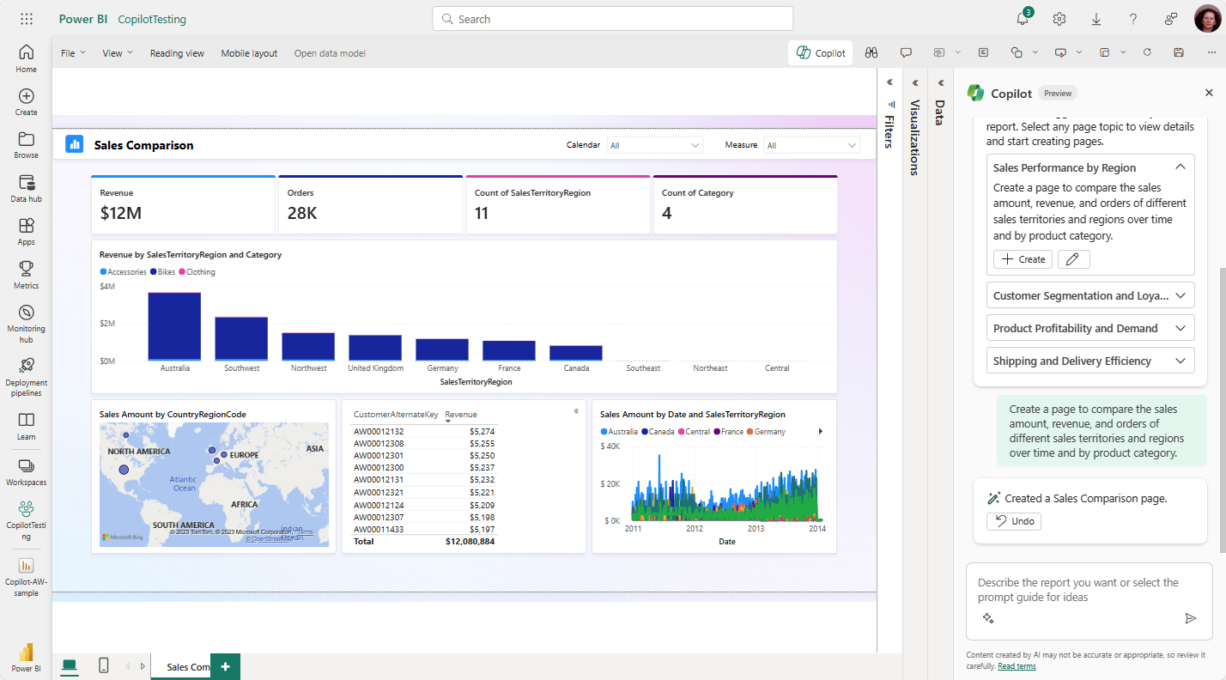The width and height of the screenshot is (1226, 680).
Task: Open Metrics in left sidebar
Action: [26, 275]
